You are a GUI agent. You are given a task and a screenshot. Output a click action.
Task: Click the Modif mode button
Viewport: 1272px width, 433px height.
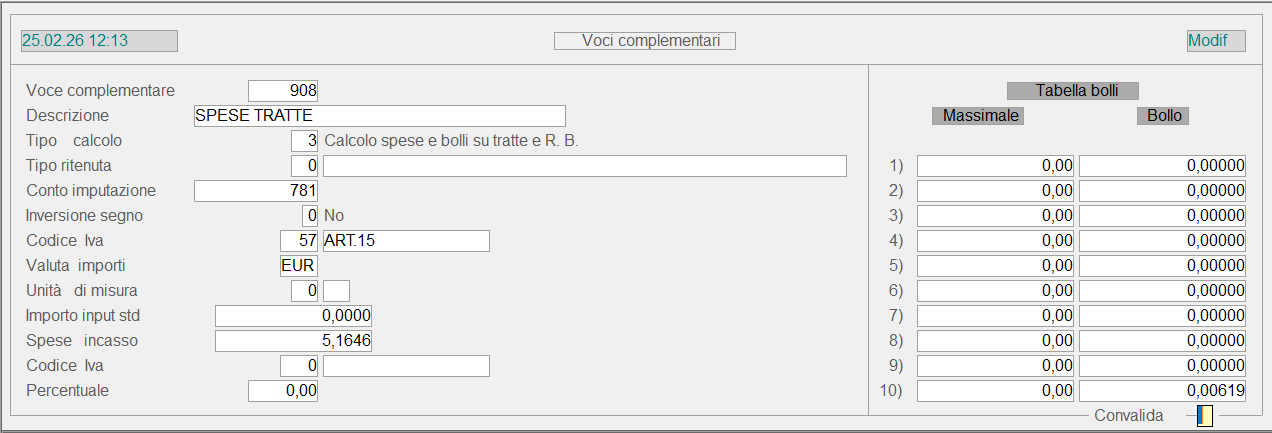coord(1215,41)
